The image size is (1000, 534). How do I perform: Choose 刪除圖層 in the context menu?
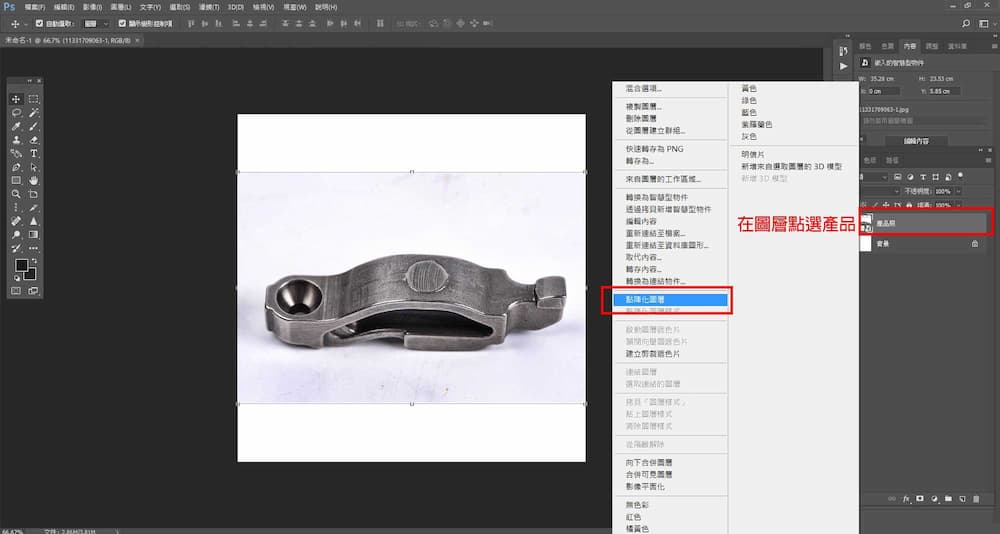pos(641,119)
